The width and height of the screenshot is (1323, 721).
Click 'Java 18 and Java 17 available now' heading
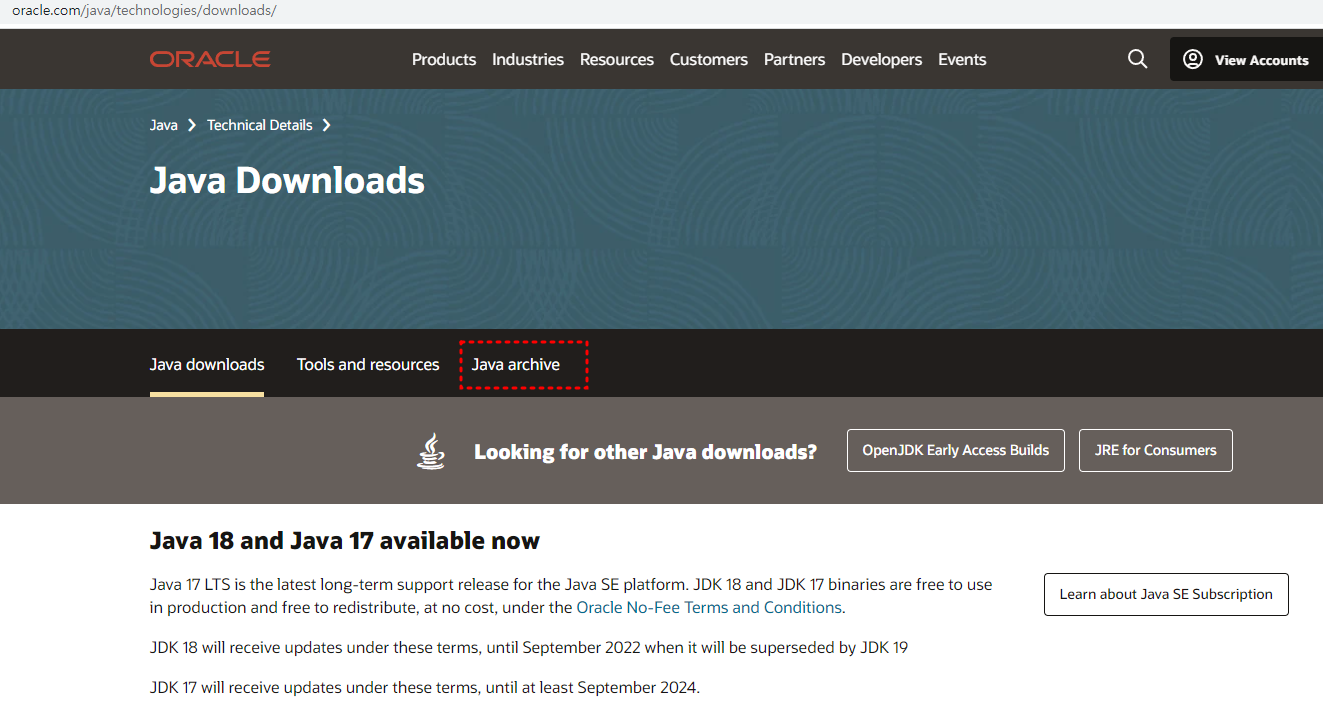pyautogui.click(x=345, y=541)
